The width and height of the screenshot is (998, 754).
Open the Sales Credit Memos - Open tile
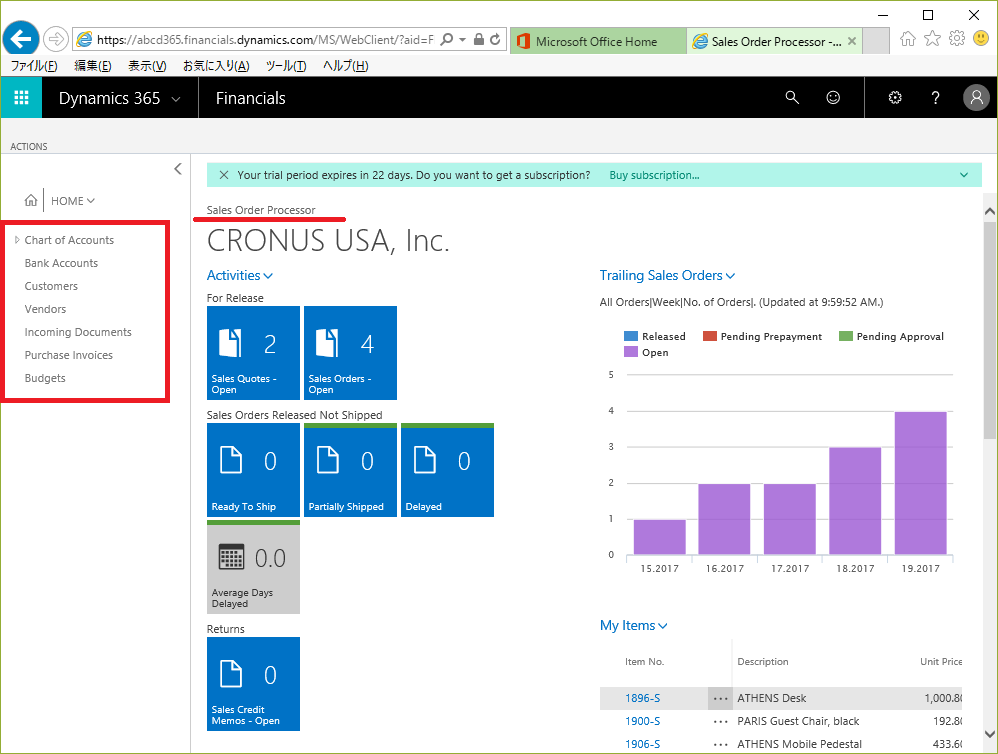(x=253, y=684)
